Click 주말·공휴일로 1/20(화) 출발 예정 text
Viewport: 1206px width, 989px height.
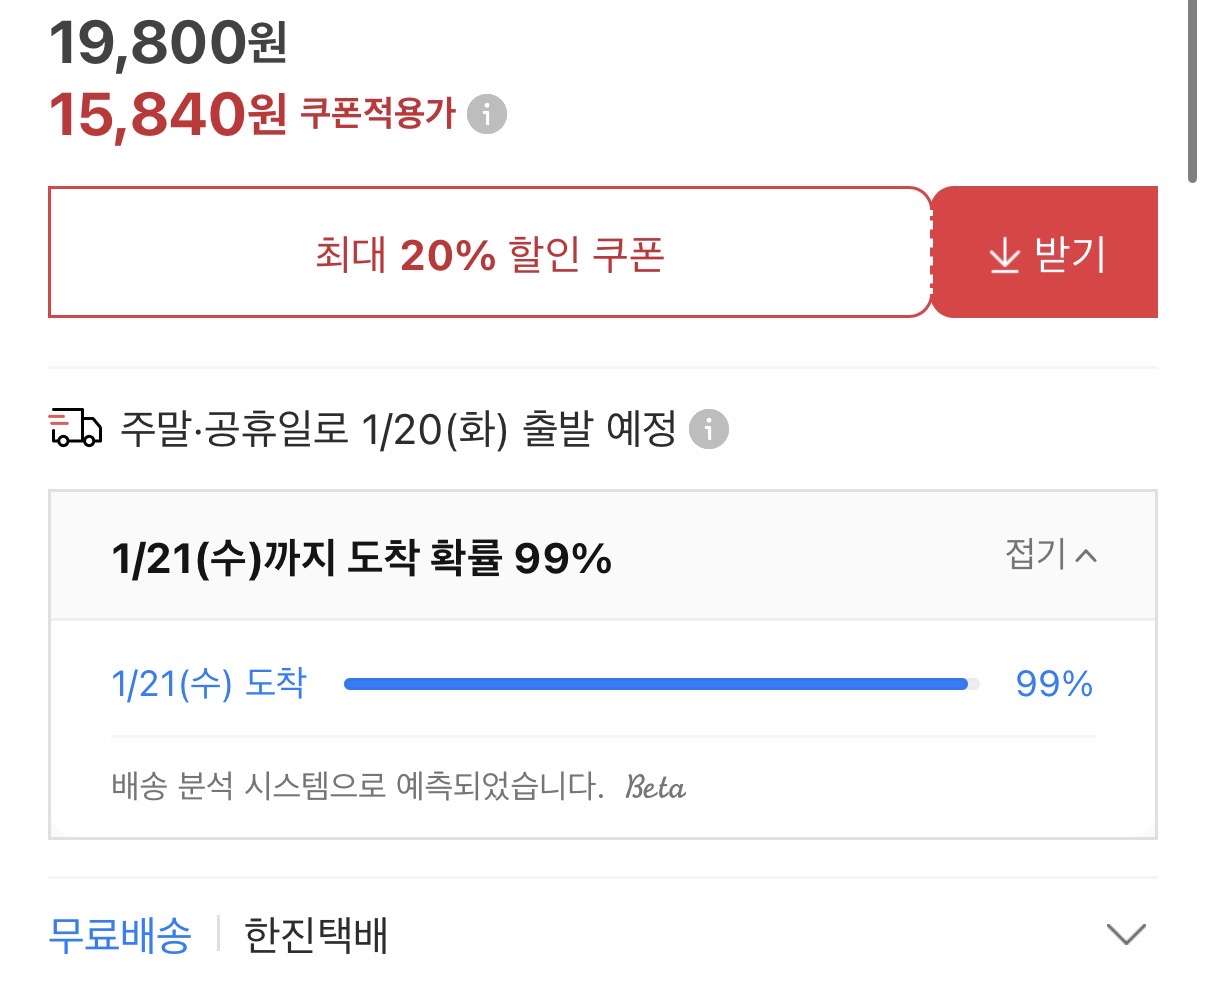(398, 430)
